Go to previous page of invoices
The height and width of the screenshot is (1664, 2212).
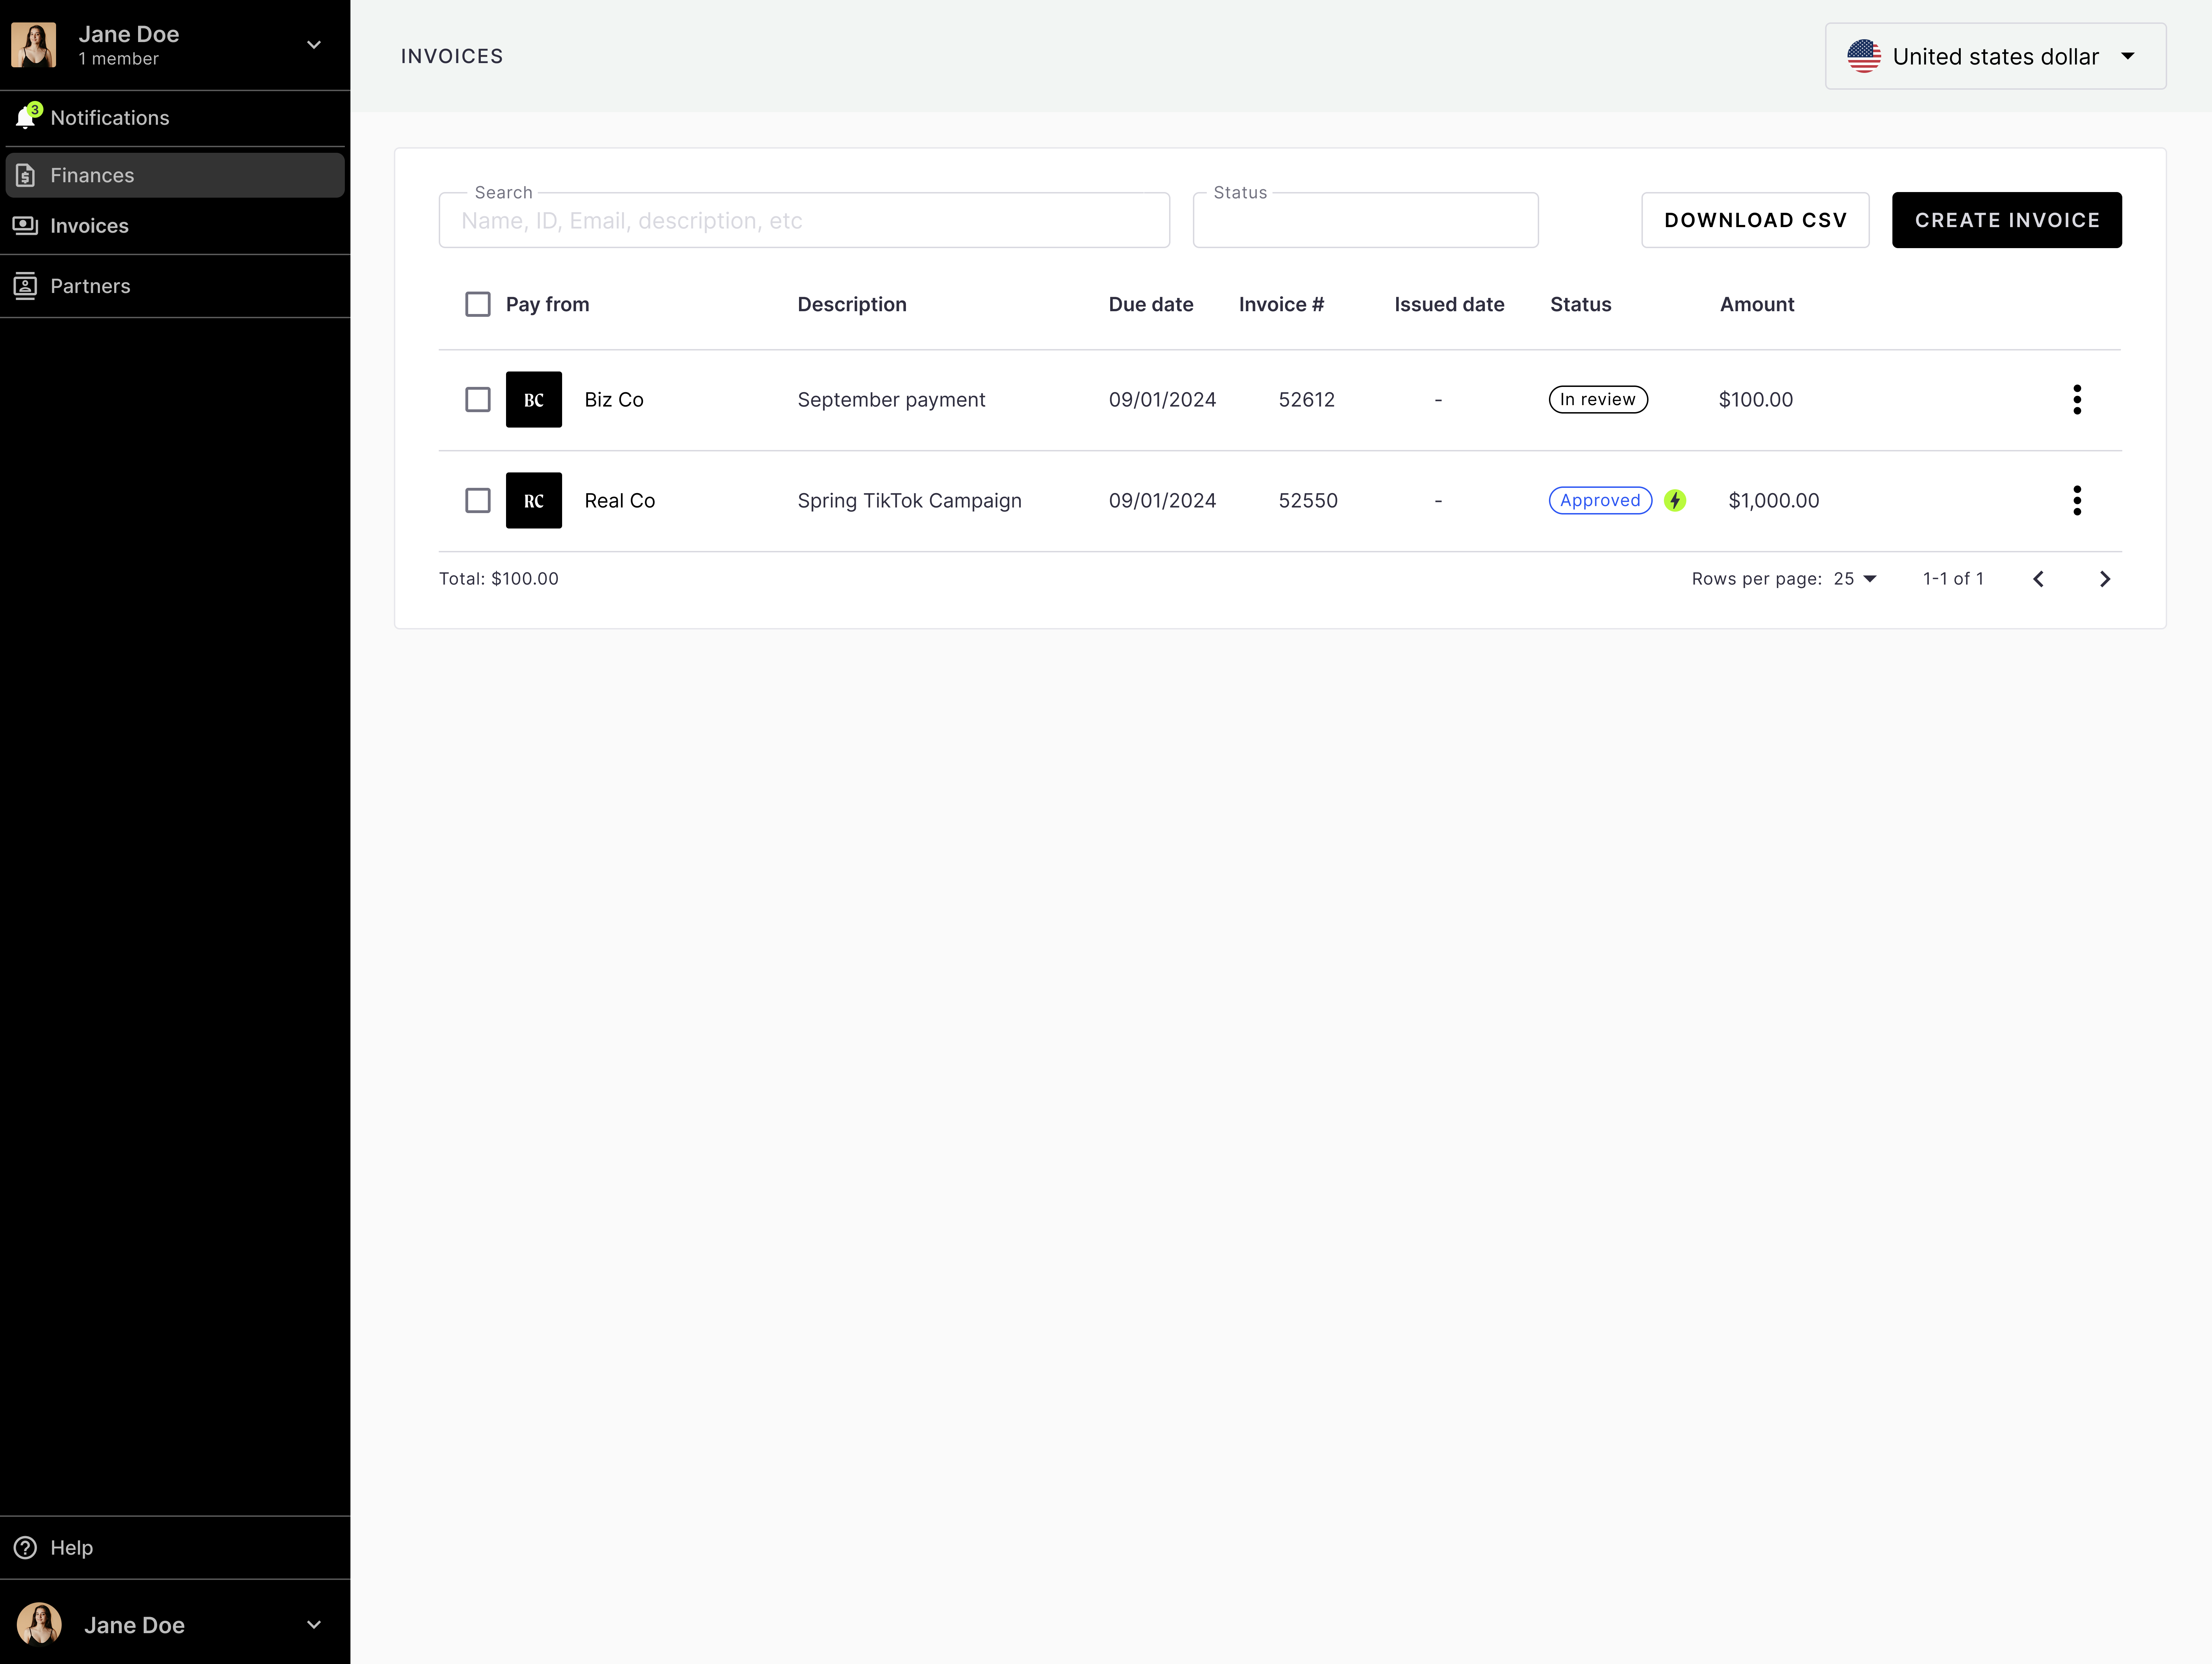click(2038, 579)
